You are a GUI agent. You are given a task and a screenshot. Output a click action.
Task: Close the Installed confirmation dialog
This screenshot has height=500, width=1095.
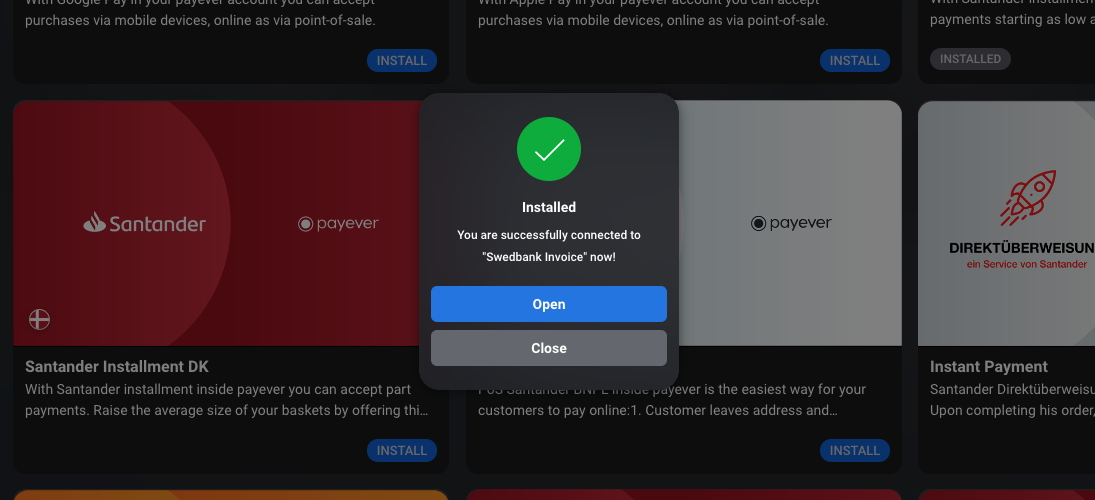pos(549,348)
